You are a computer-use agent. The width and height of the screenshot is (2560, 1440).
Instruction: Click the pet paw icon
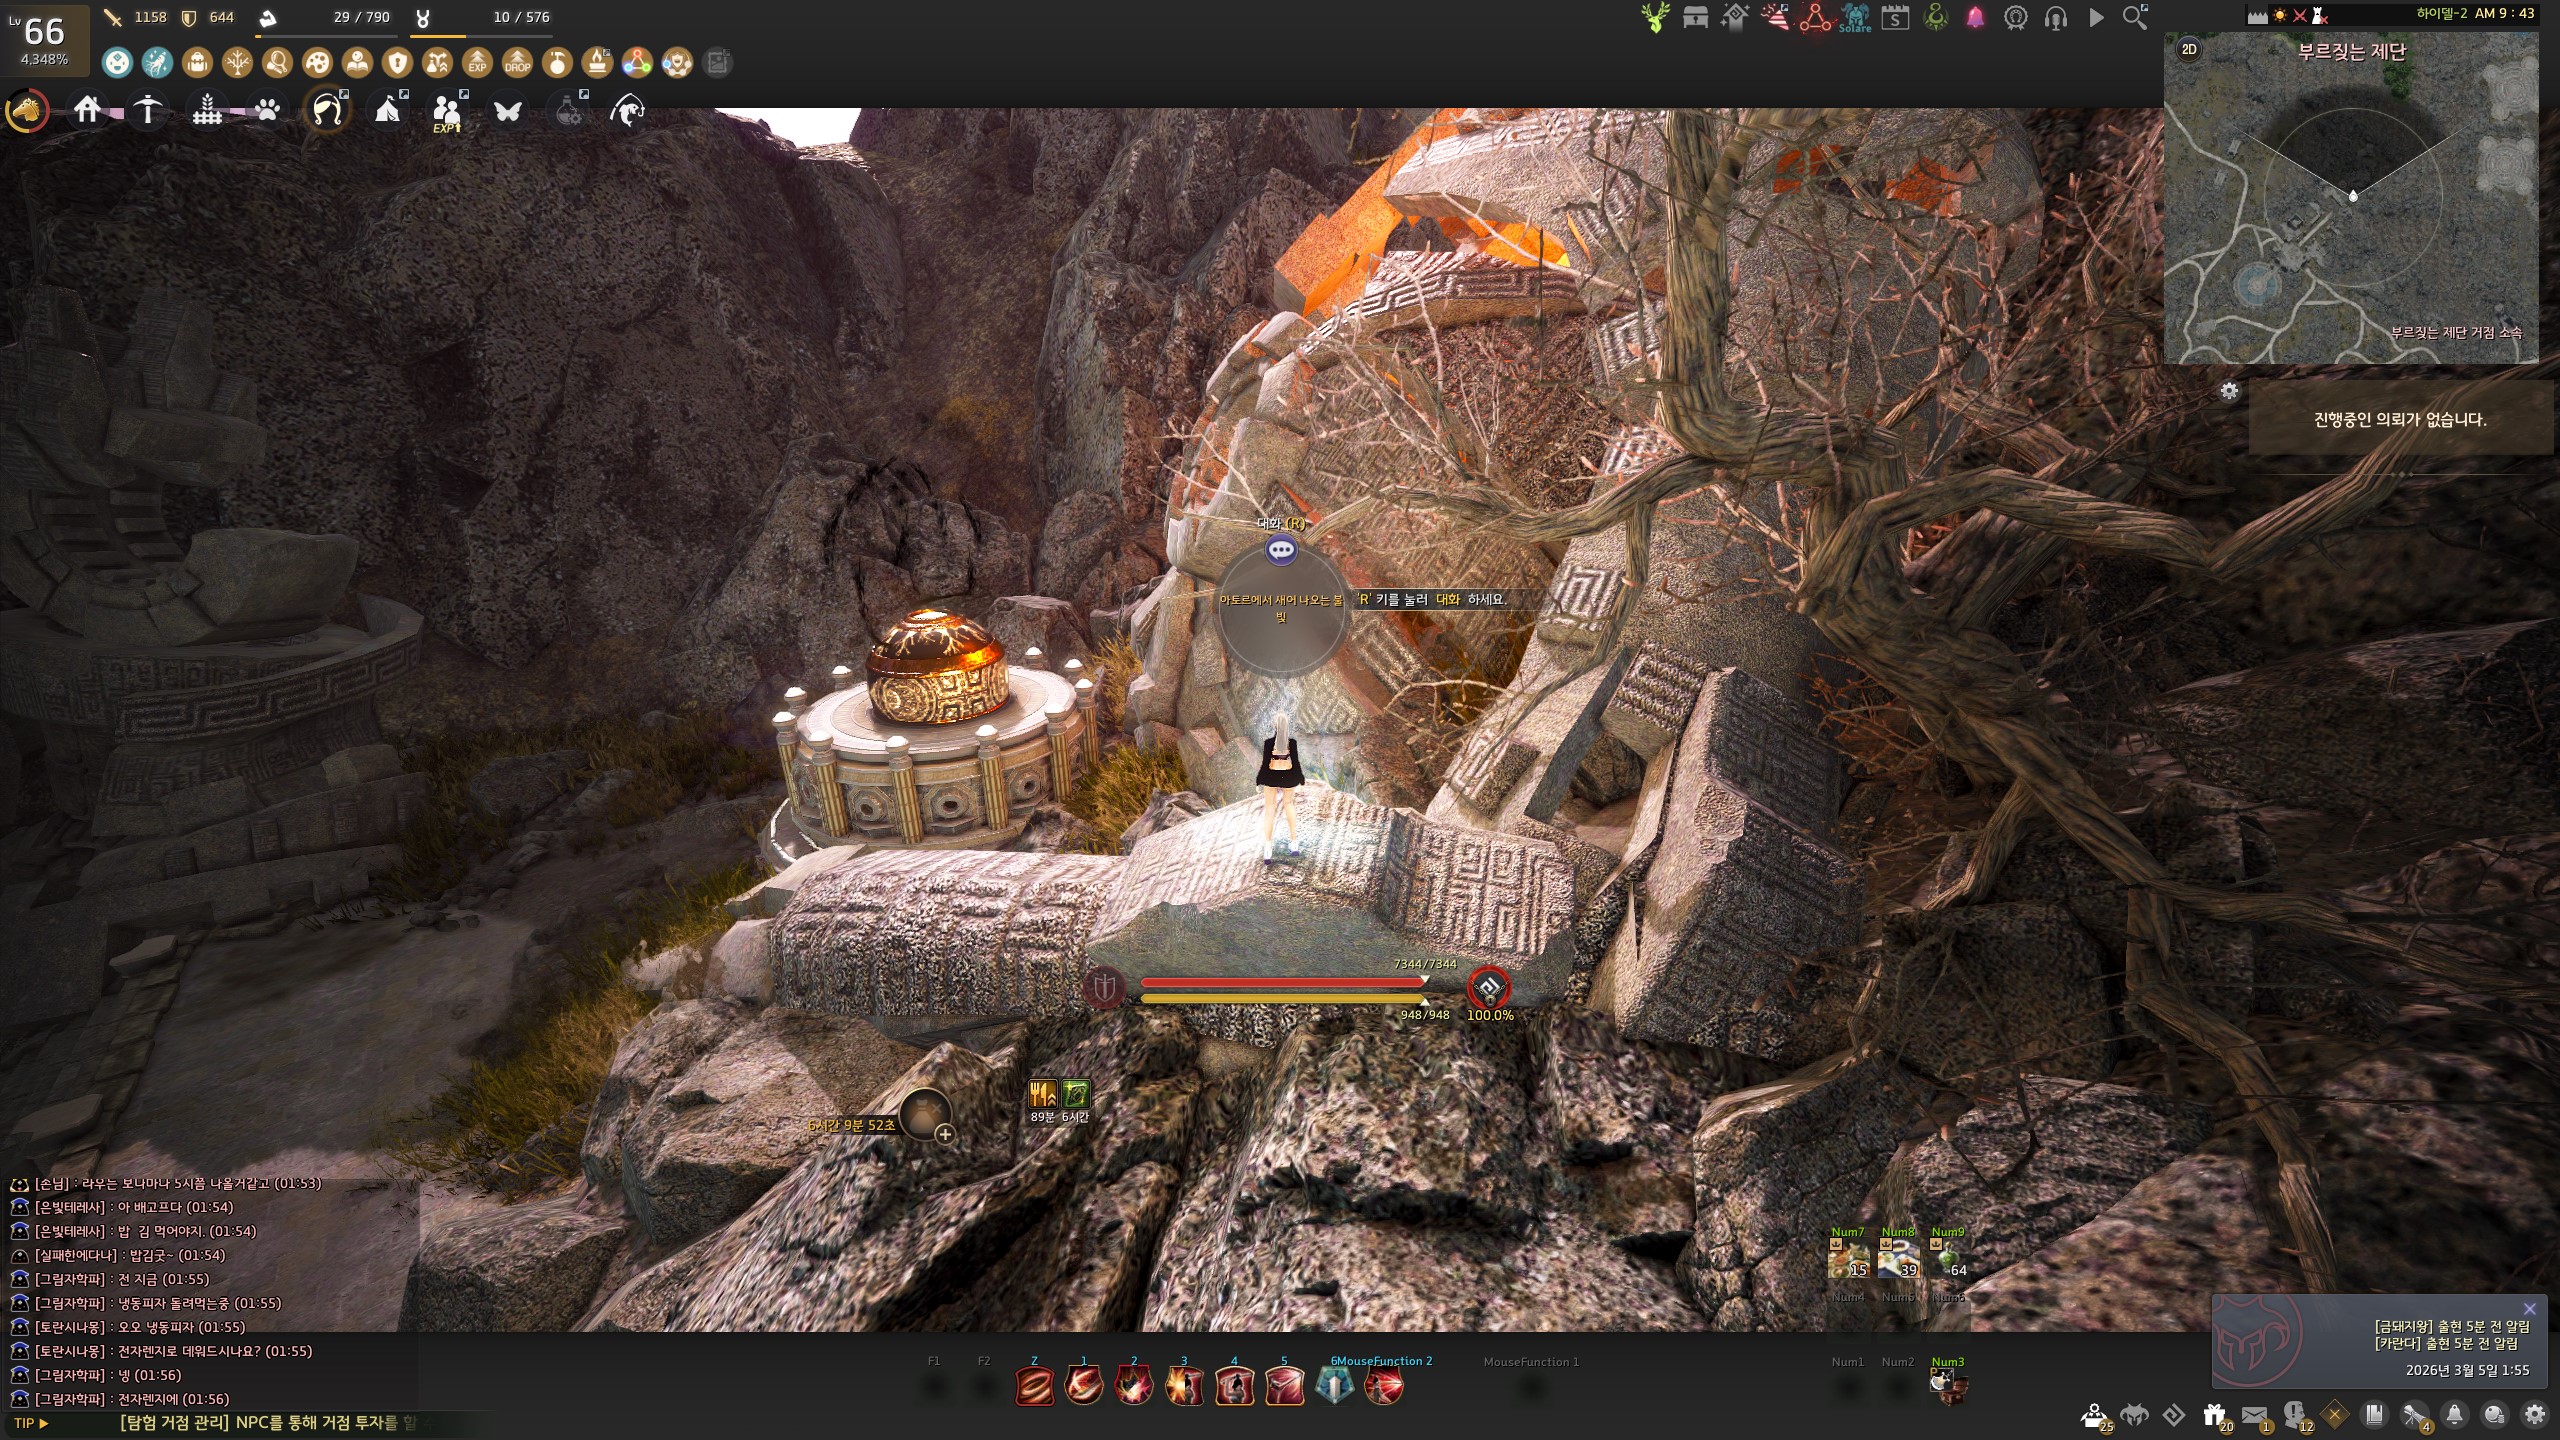click(x=267, y=110)
